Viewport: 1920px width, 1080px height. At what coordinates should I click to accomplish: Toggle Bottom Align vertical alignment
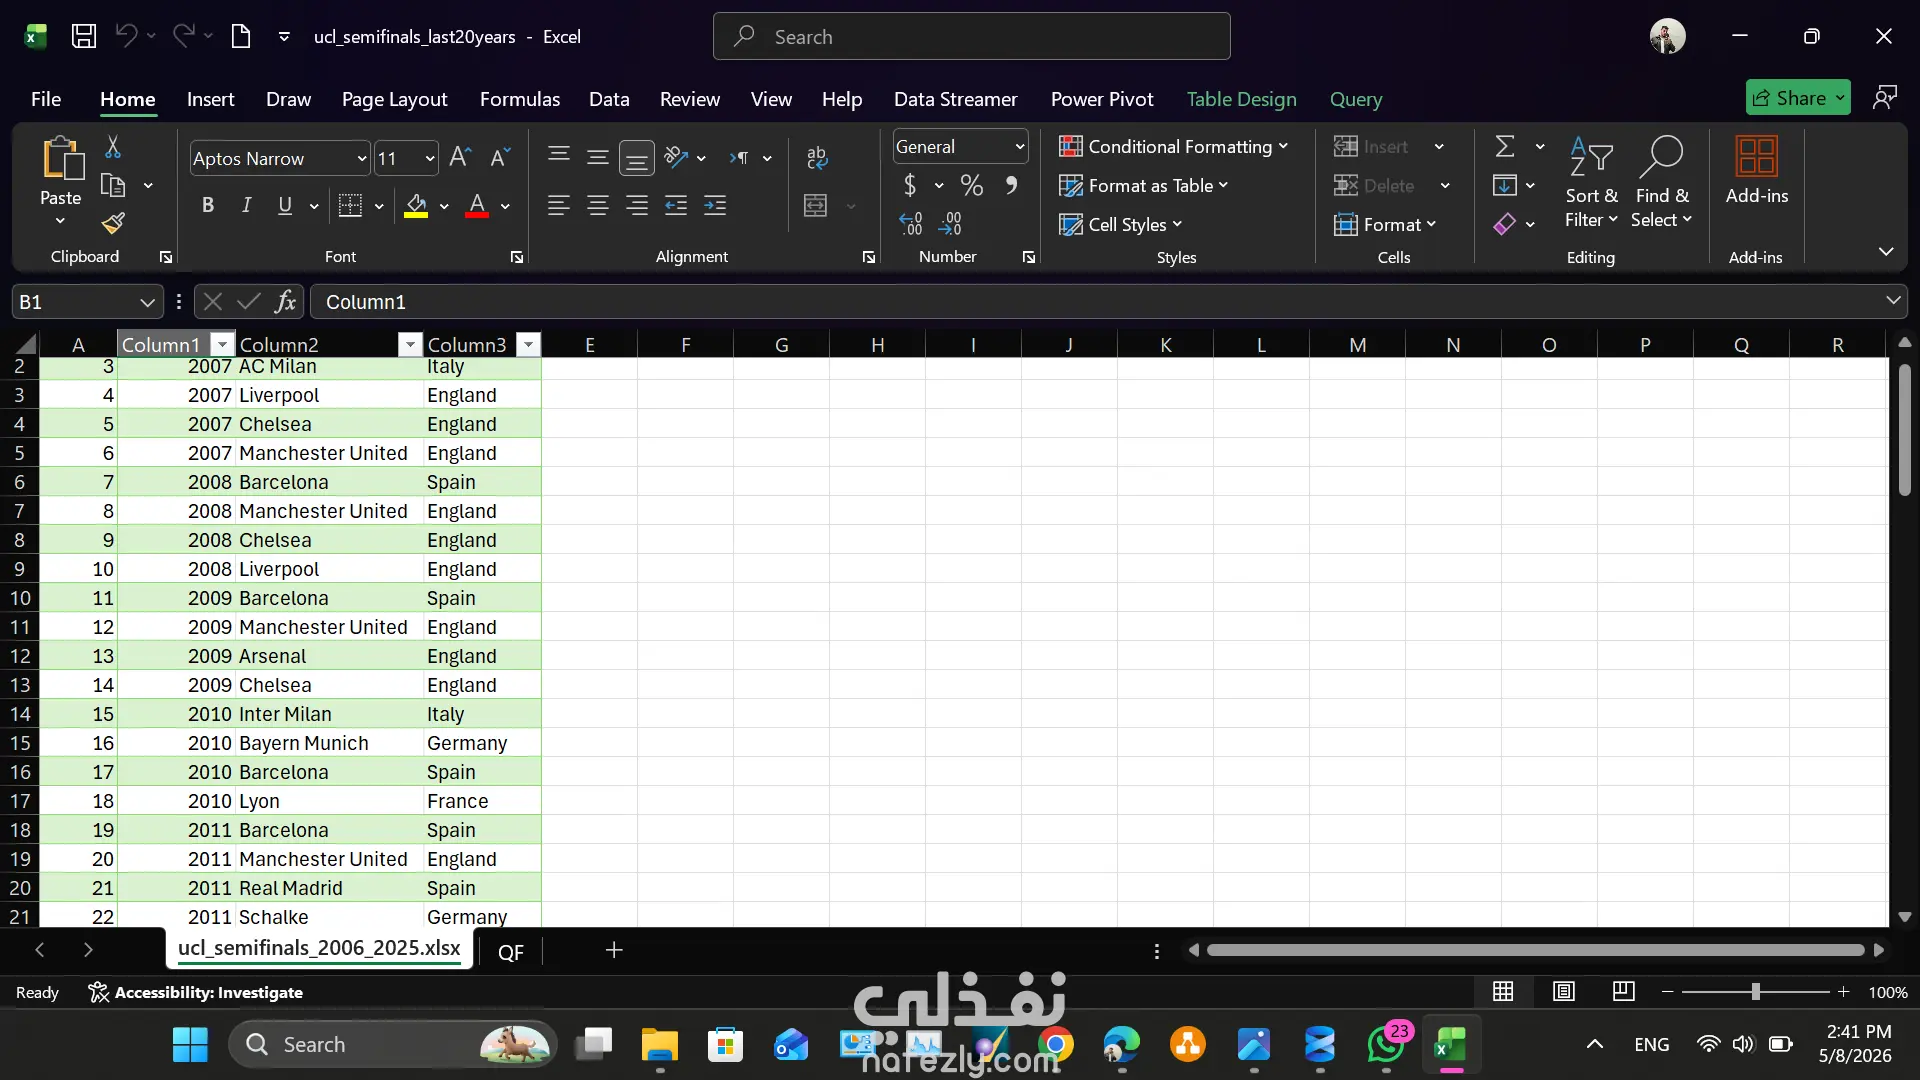[x=637, y=157]
